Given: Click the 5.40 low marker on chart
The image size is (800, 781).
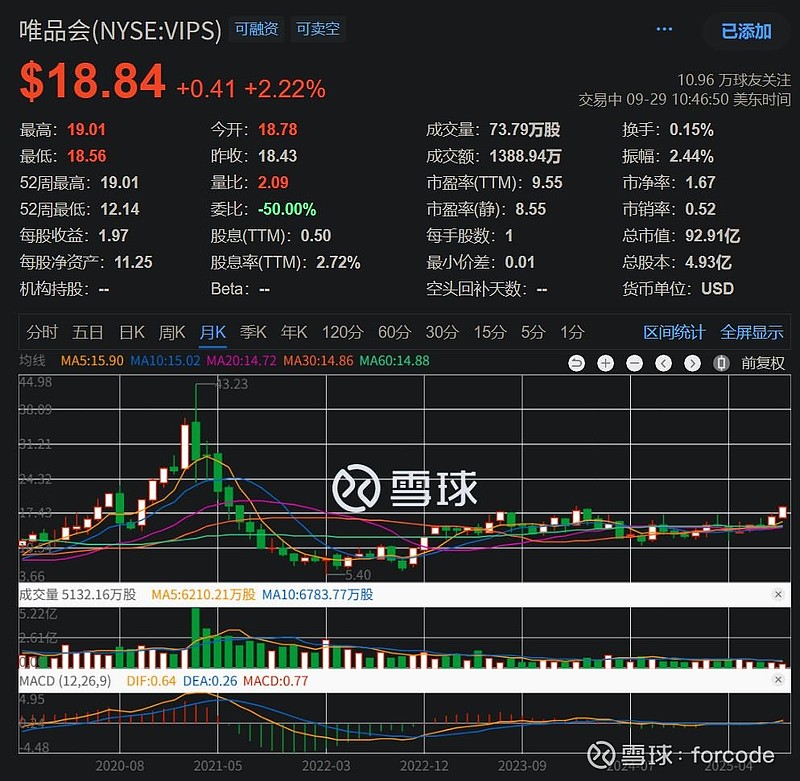Looking at the screenshot, I should click(x=358, y=575).
